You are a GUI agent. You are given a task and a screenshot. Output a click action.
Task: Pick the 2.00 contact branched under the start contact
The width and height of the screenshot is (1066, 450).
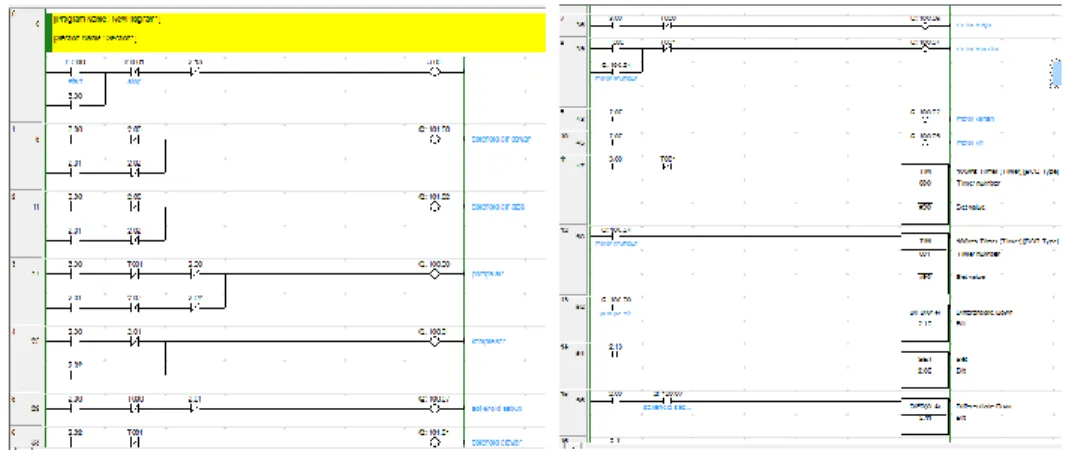pos(73,105)
